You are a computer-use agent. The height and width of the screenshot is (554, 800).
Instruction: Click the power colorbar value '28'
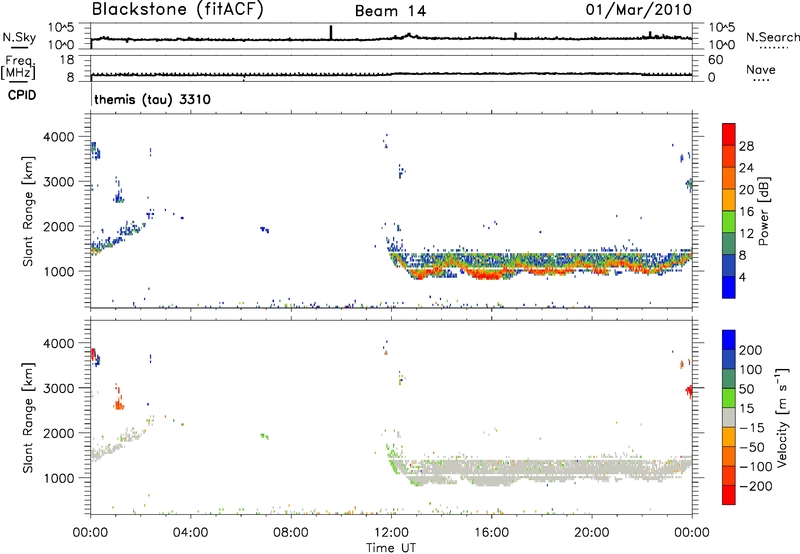pos(746,146)
